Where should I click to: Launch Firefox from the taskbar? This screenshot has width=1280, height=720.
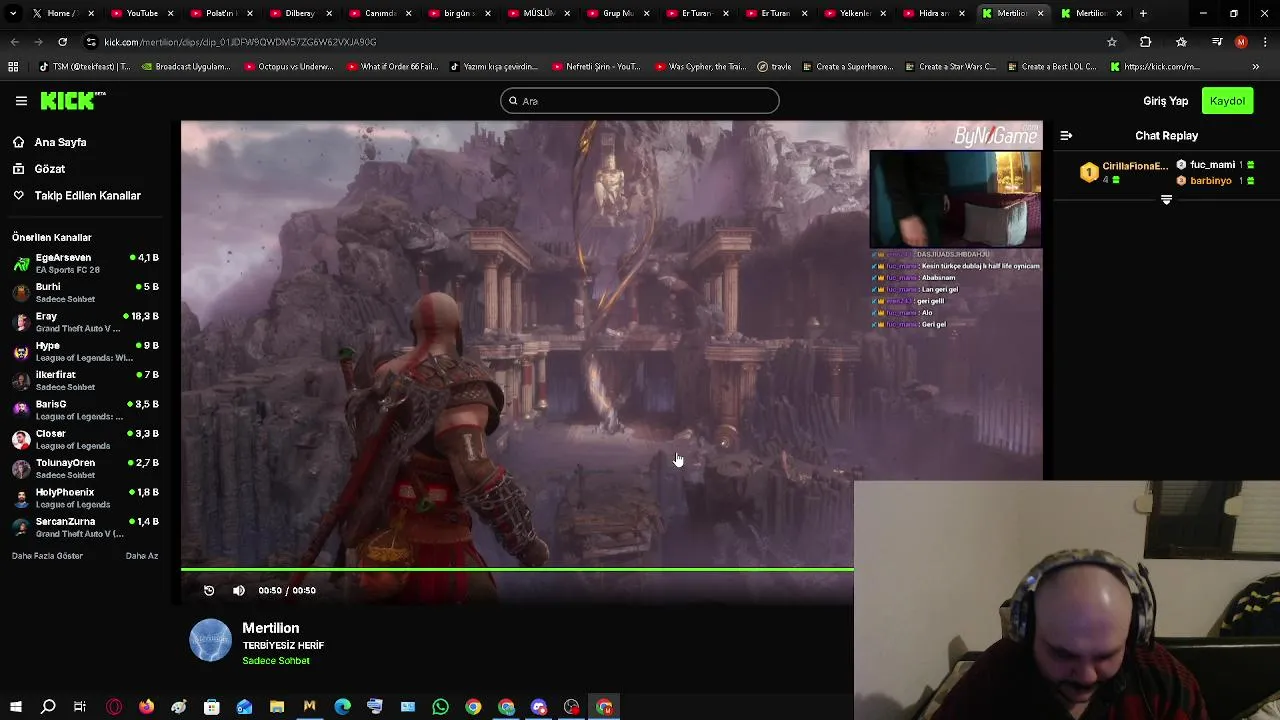click(146, 707)
